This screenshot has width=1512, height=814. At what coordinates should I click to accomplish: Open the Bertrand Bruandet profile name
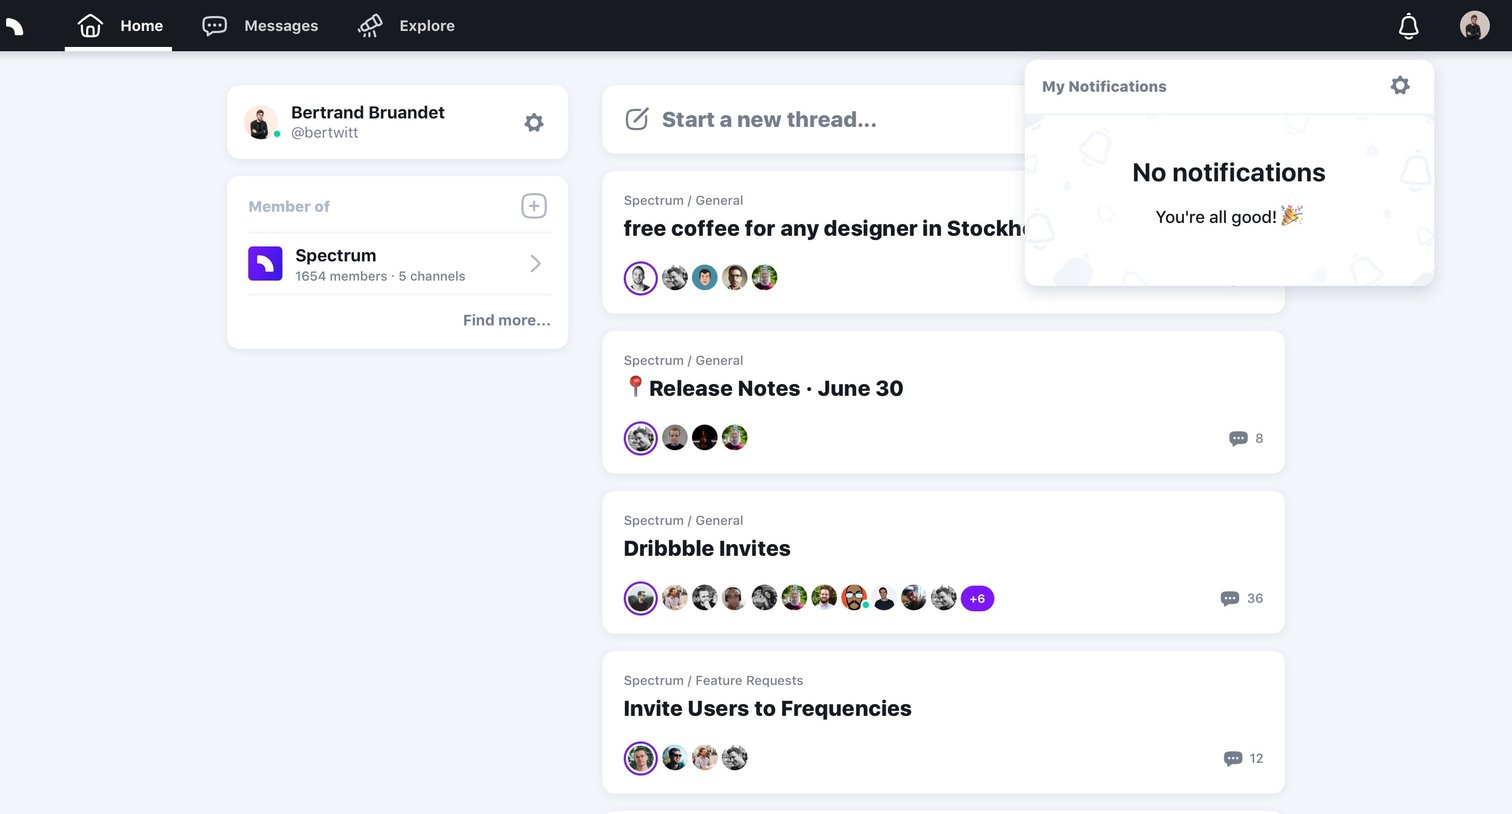pyautogui.click(x=368, y=112)
